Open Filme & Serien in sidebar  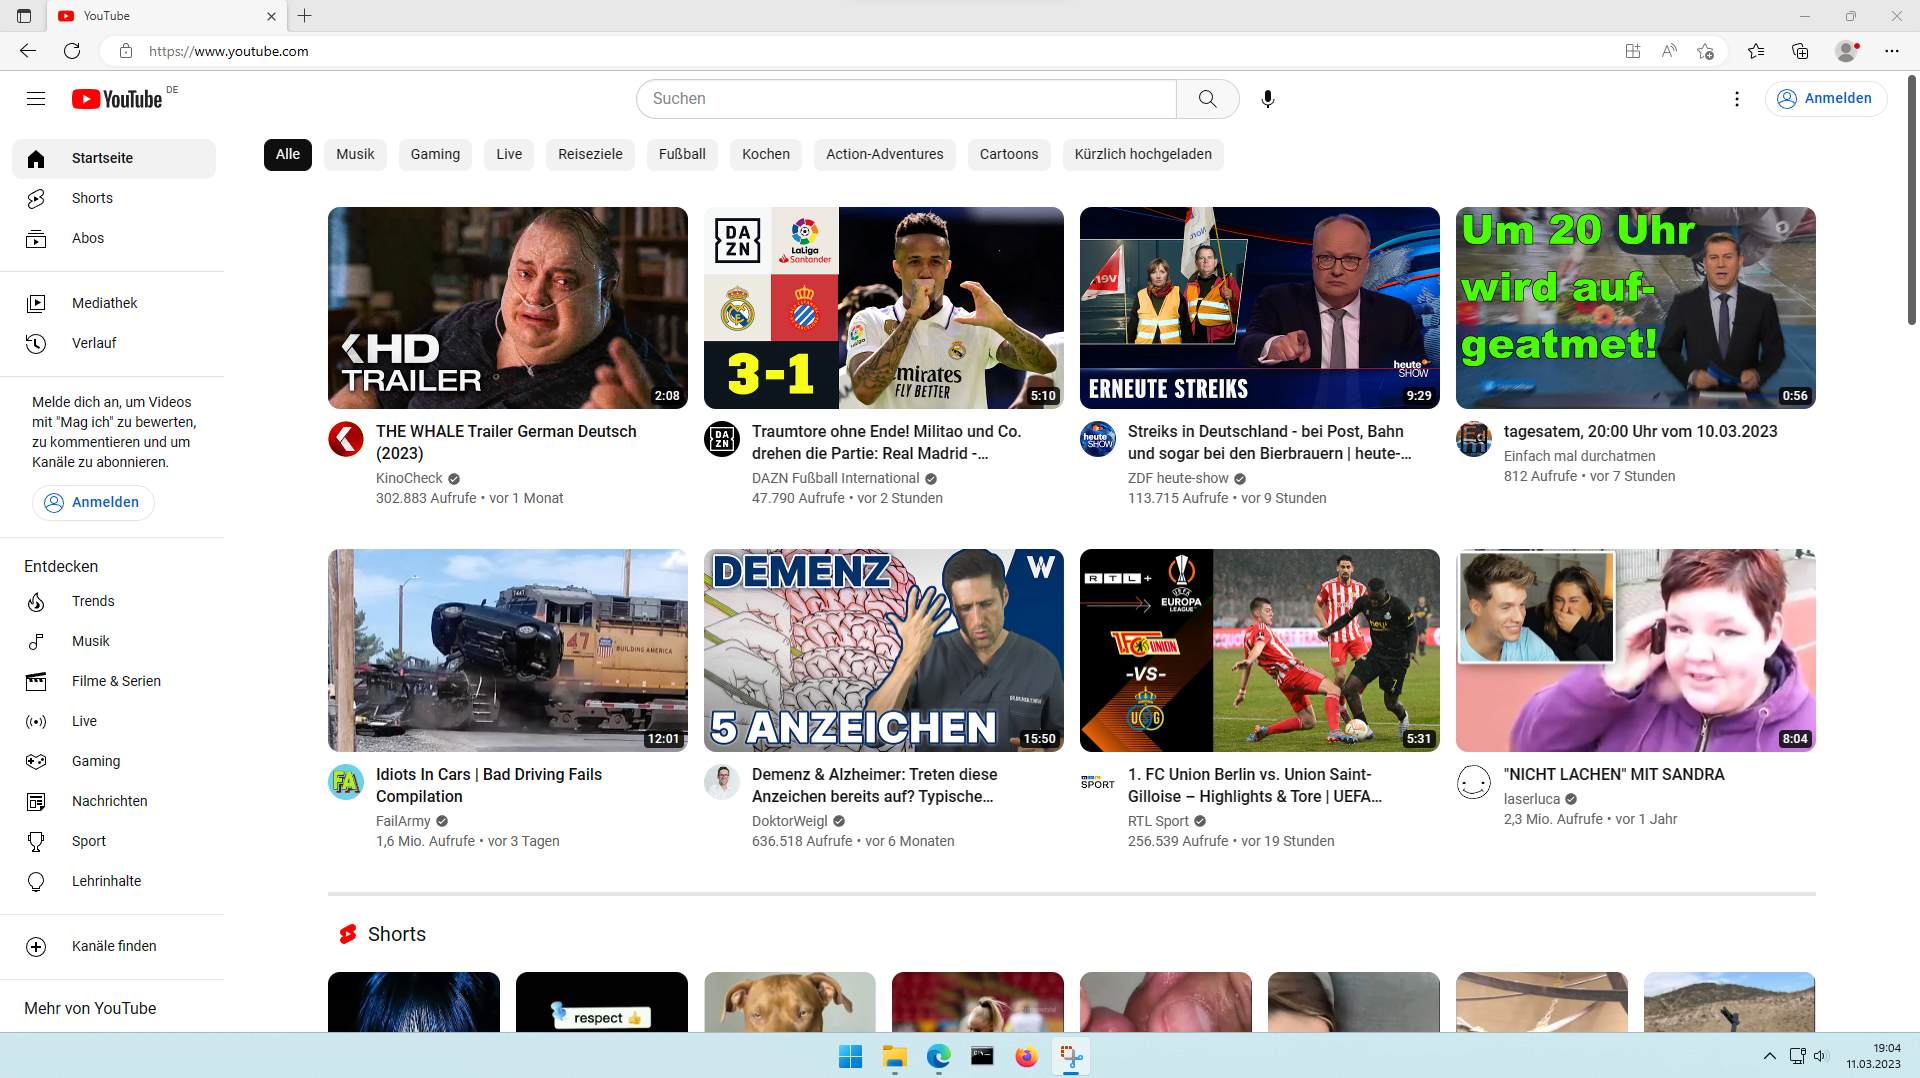pyautogui.click(x=114, y=681)
